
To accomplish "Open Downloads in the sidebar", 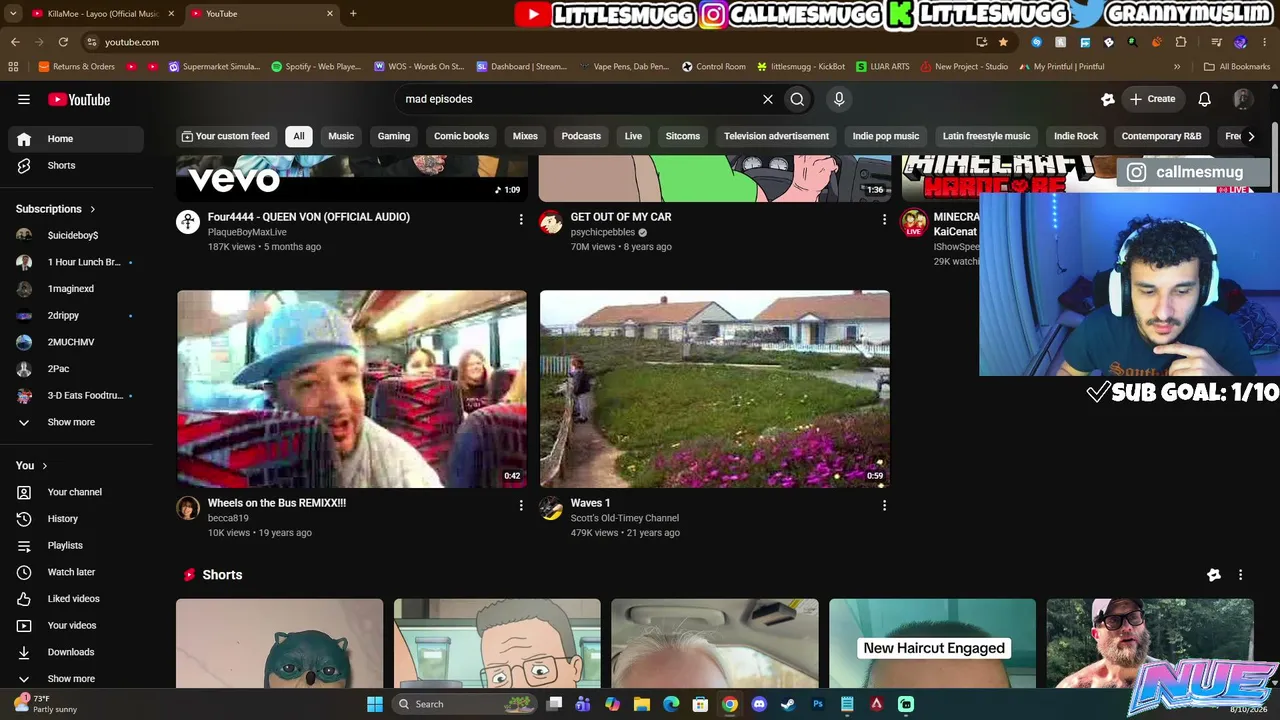I will click(x=72, y=652).
